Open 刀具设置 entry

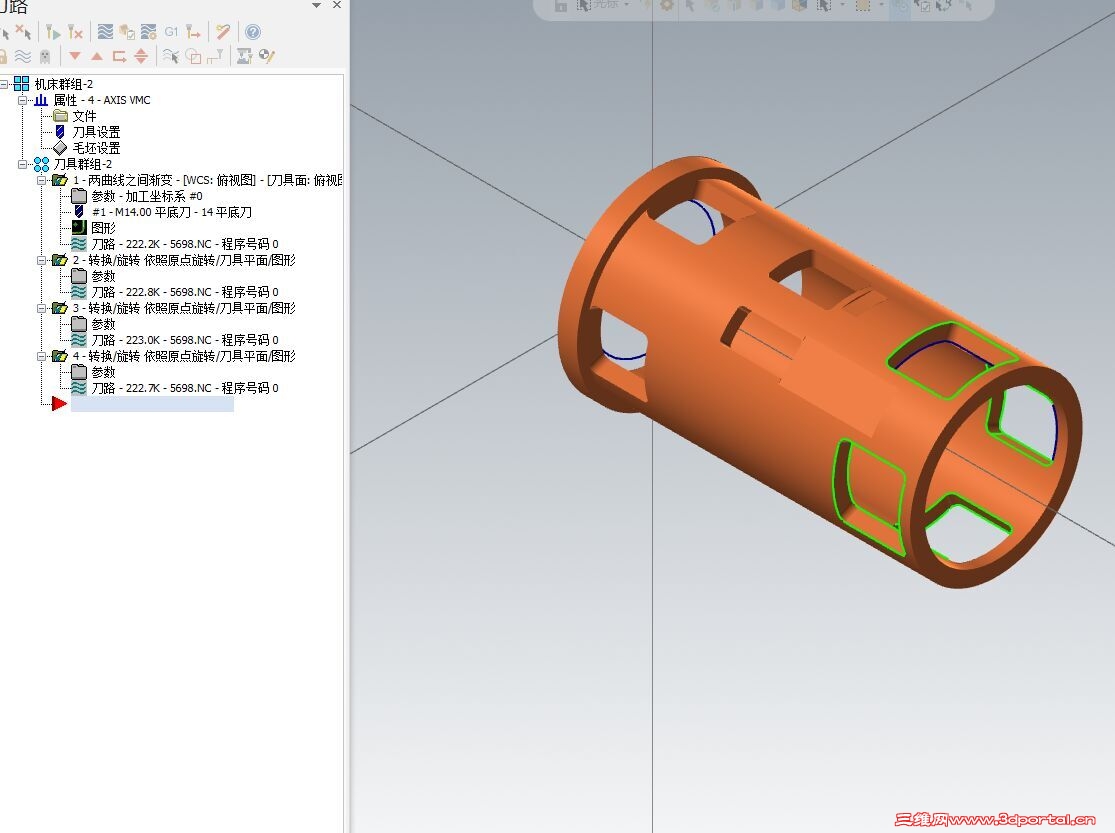[x=97, y=132]
